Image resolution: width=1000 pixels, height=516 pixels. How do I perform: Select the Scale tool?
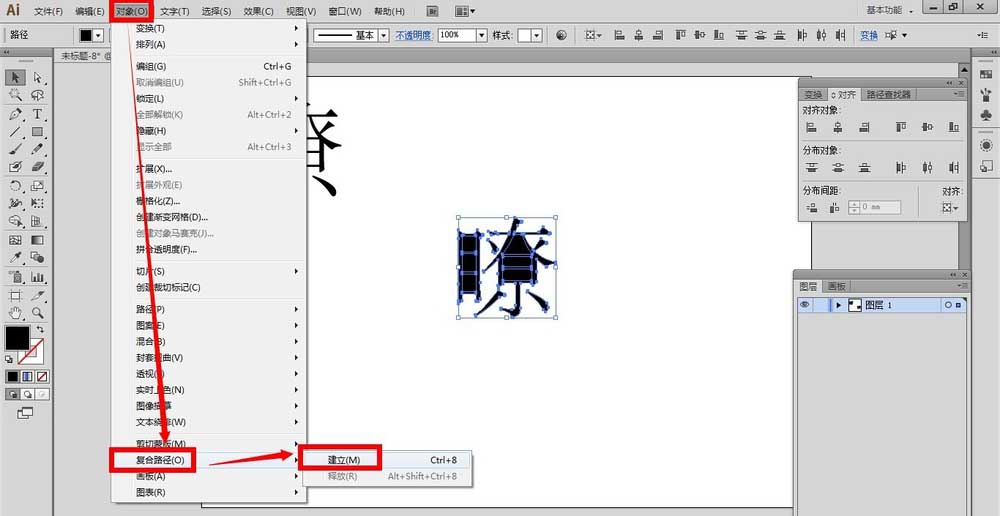[38, 186]
